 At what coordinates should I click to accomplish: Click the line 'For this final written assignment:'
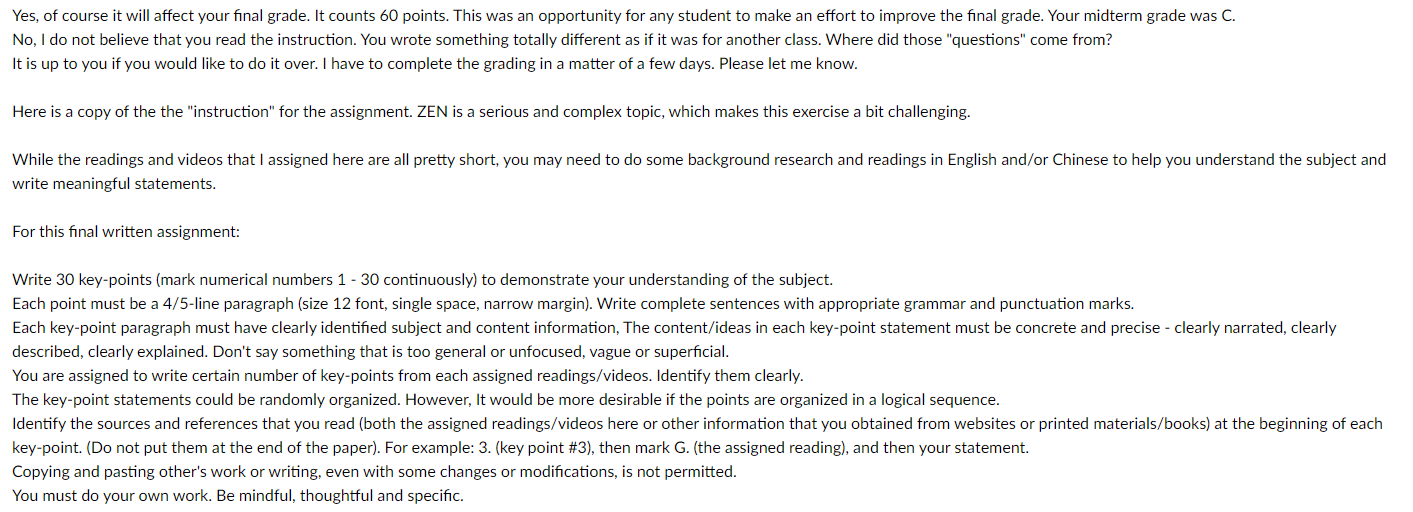point(126,231)
